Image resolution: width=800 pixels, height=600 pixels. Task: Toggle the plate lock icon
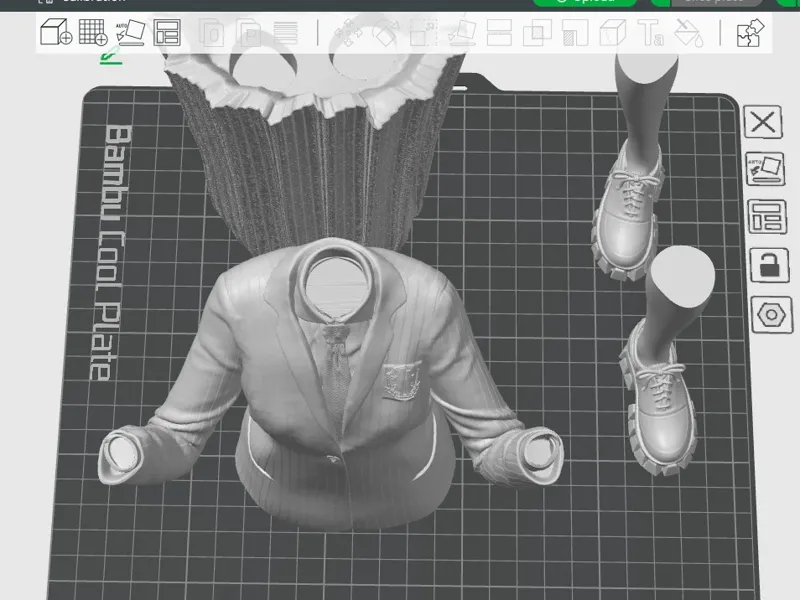pyautogui.click(x=769, y=265)
